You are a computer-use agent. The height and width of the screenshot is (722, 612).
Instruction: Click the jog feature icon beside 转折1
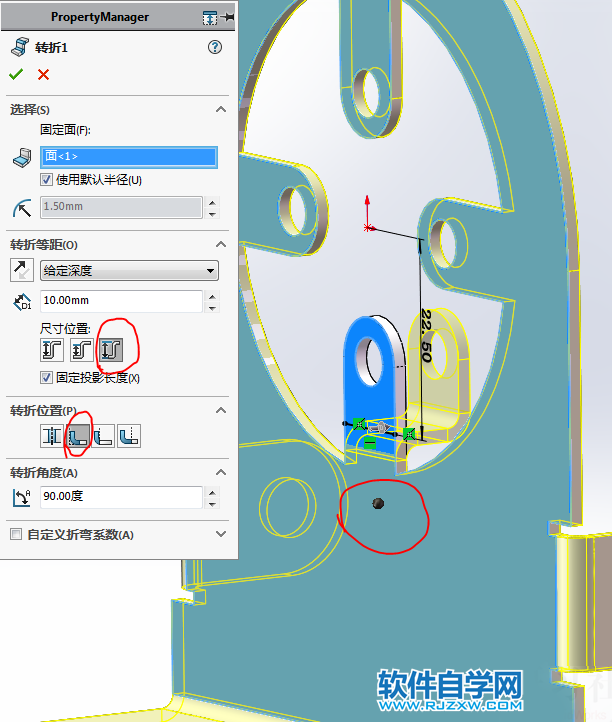coord(19,47)
